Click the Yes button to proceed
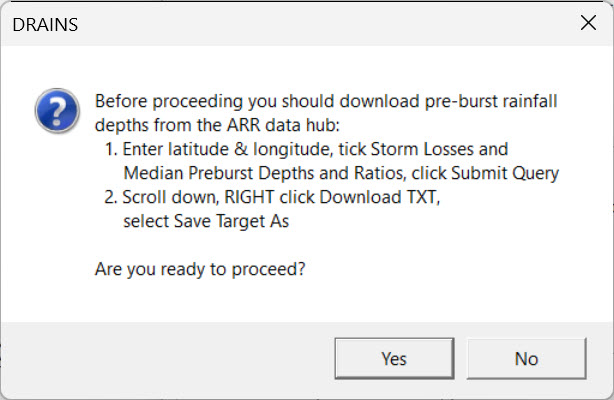This screenshot has width=614, height=400. (x=394, y=358)
